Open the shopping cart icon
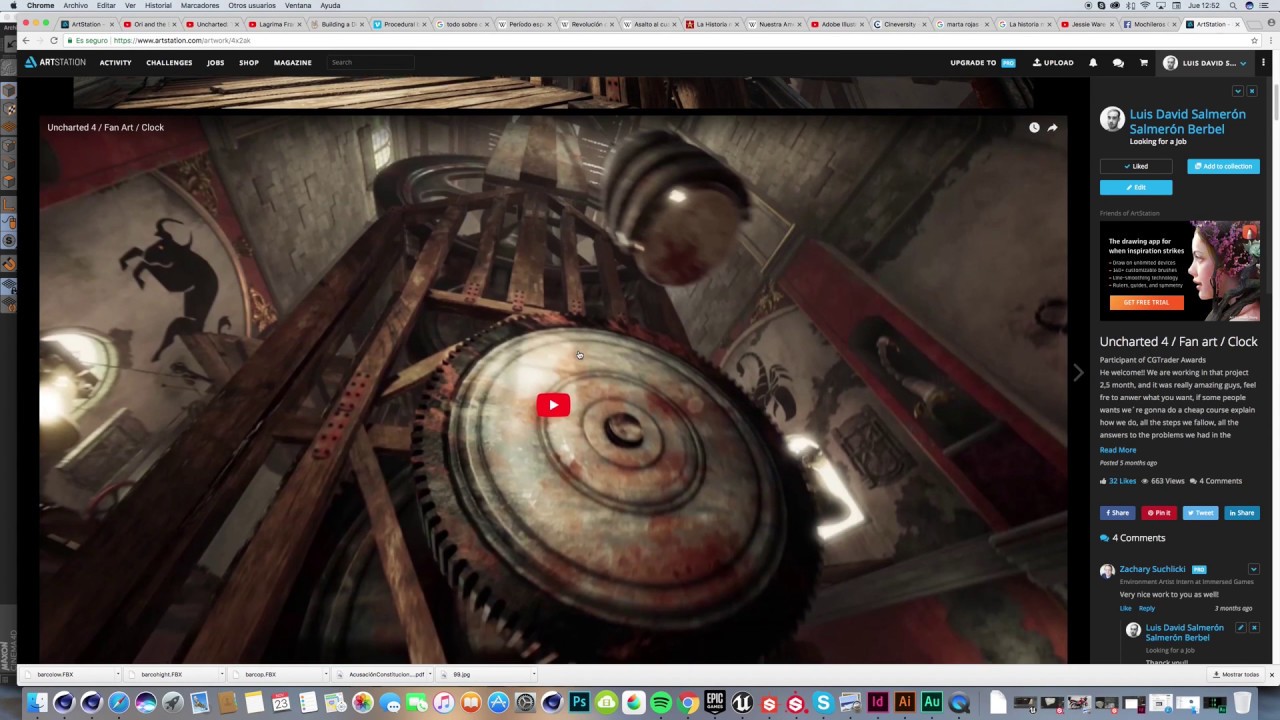Image resolution: width=1280 pixels, height=720 pixels. tap(1144, 63)
